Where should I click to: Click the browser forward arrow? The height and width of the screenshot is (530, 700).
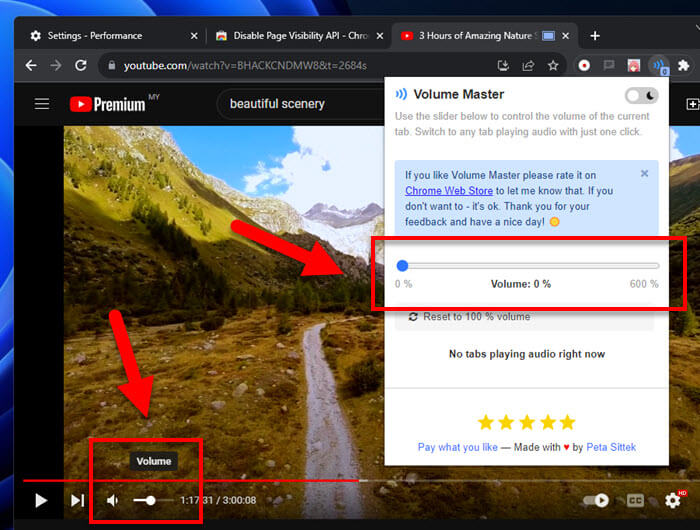coord(56,66)
